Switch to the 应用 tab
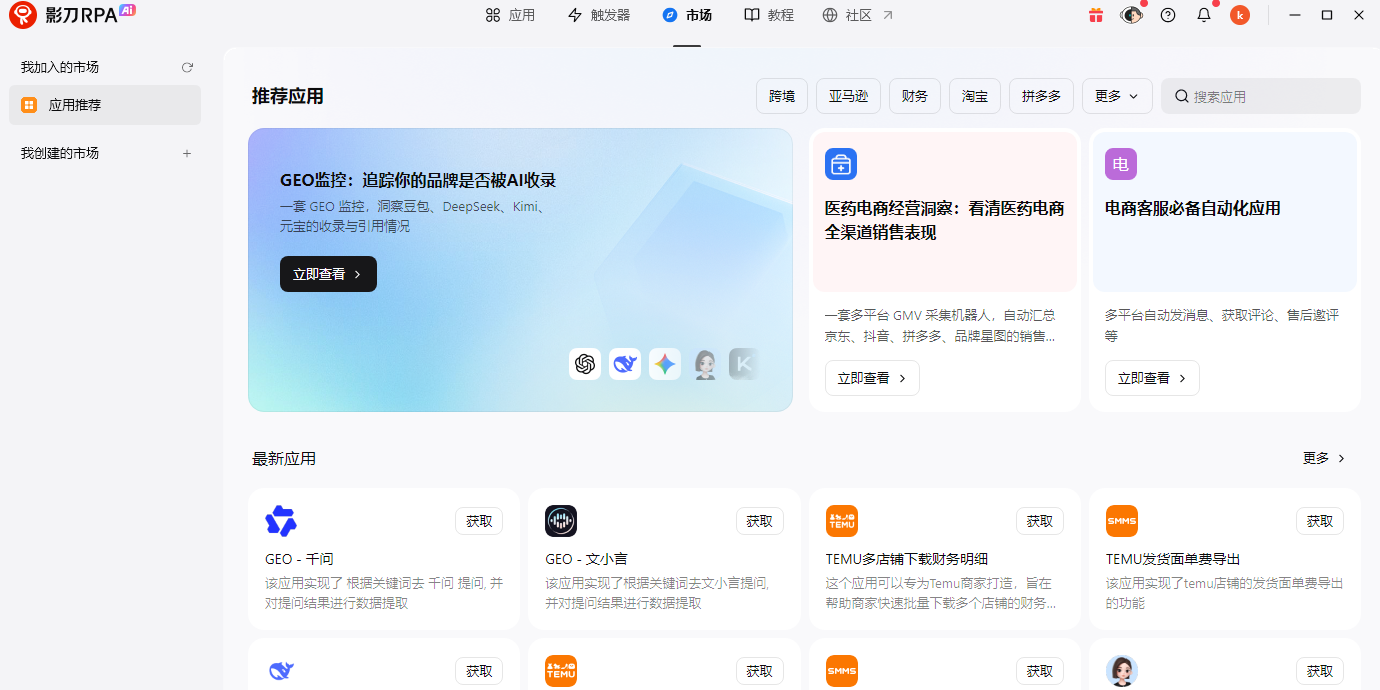 (x=510, y=15)
